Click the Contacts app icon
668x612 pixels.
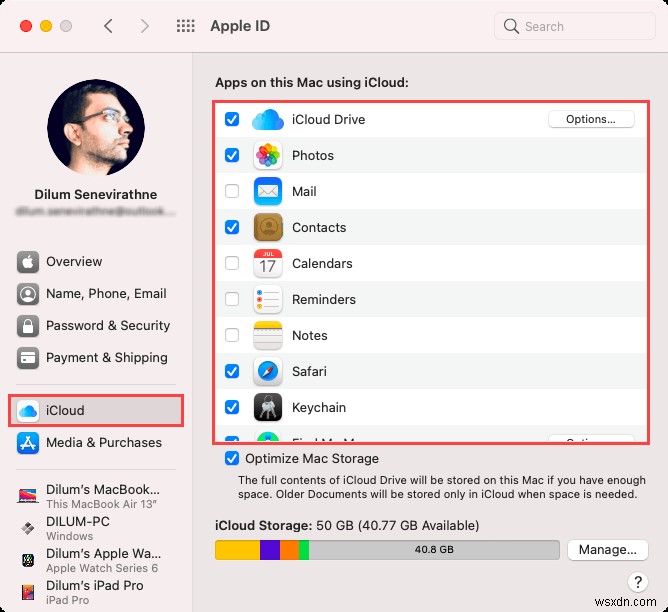[268, 227]
